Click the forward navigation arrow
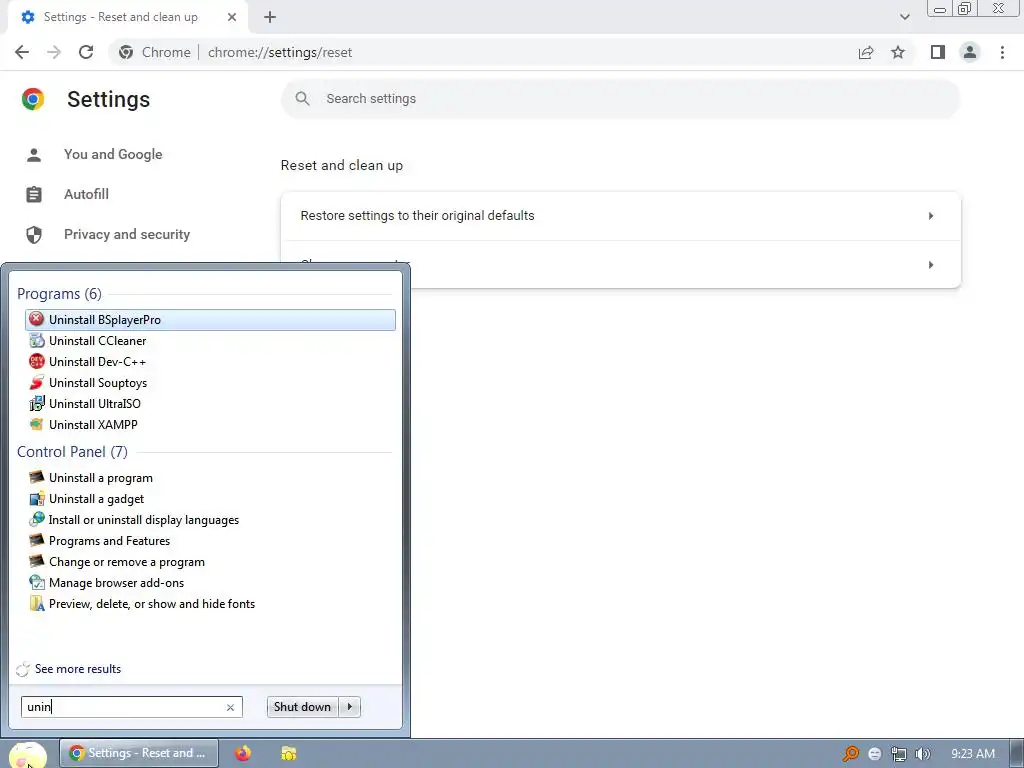The width and height of the screenshot is (1024, 768). pos(54,52)
